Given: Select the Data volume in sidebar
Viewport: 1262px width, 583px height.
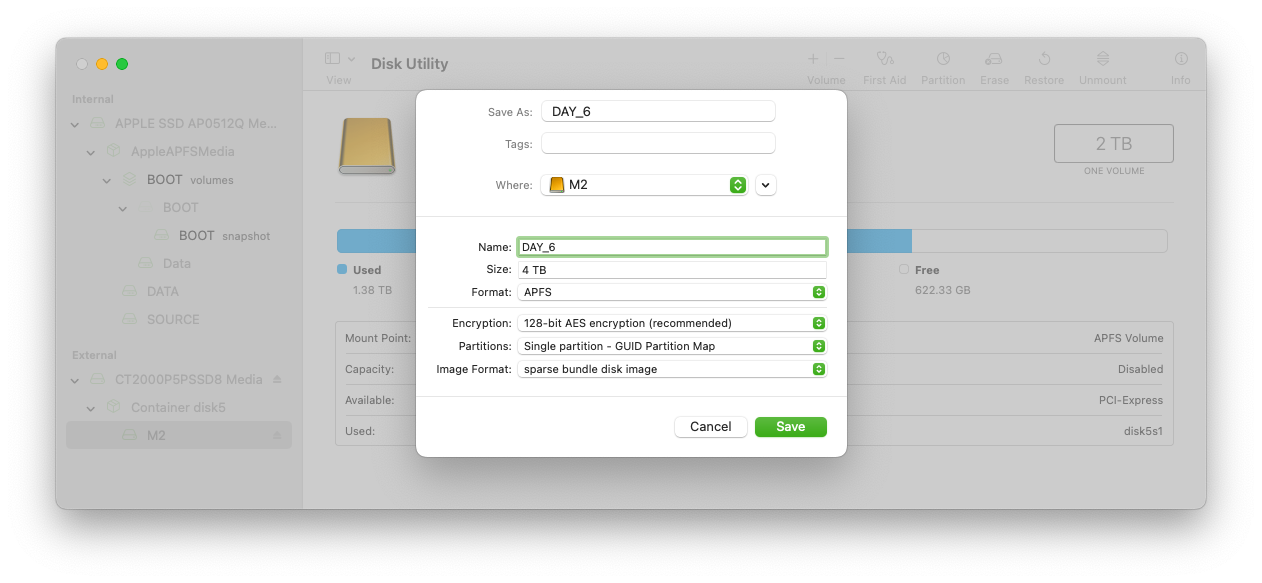Looking at the screenshot, I should (179, 264).
